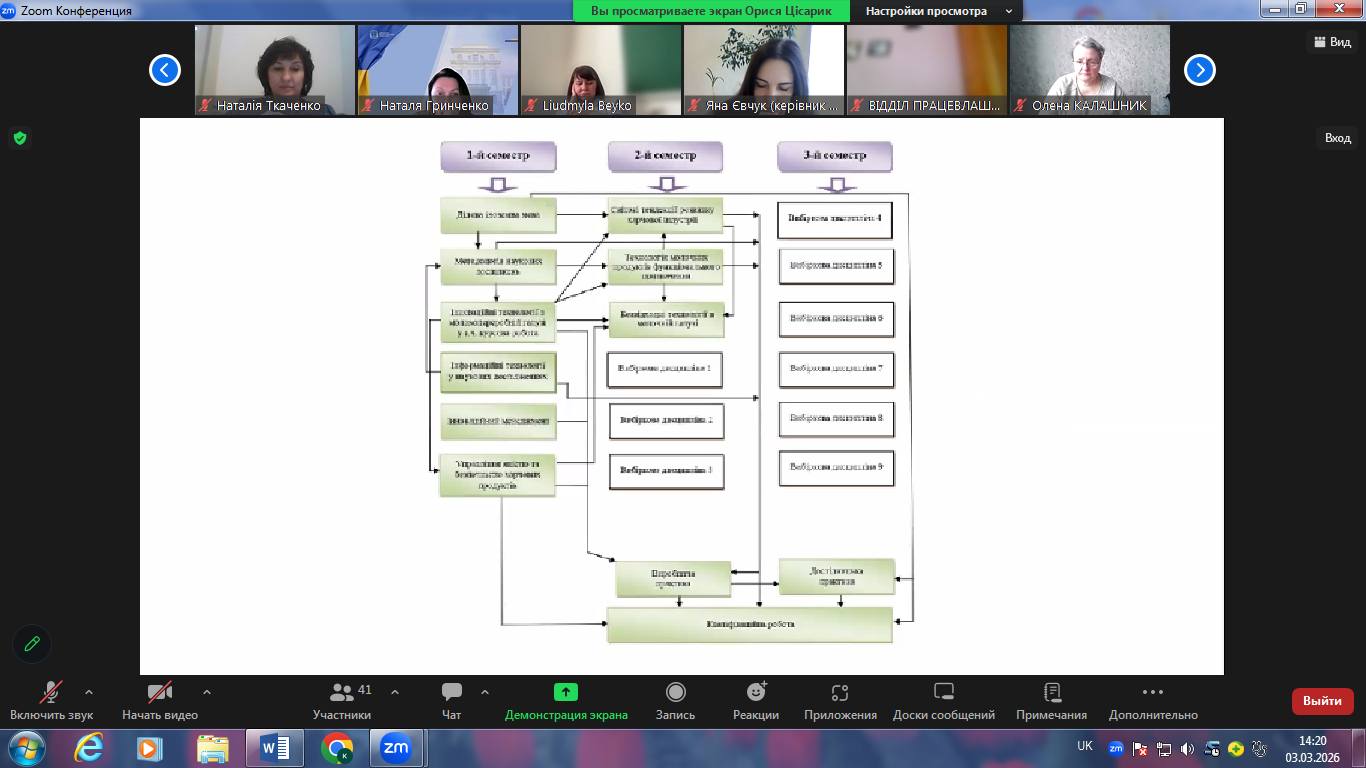Show next participants with right arrow

click(1199, 70)
